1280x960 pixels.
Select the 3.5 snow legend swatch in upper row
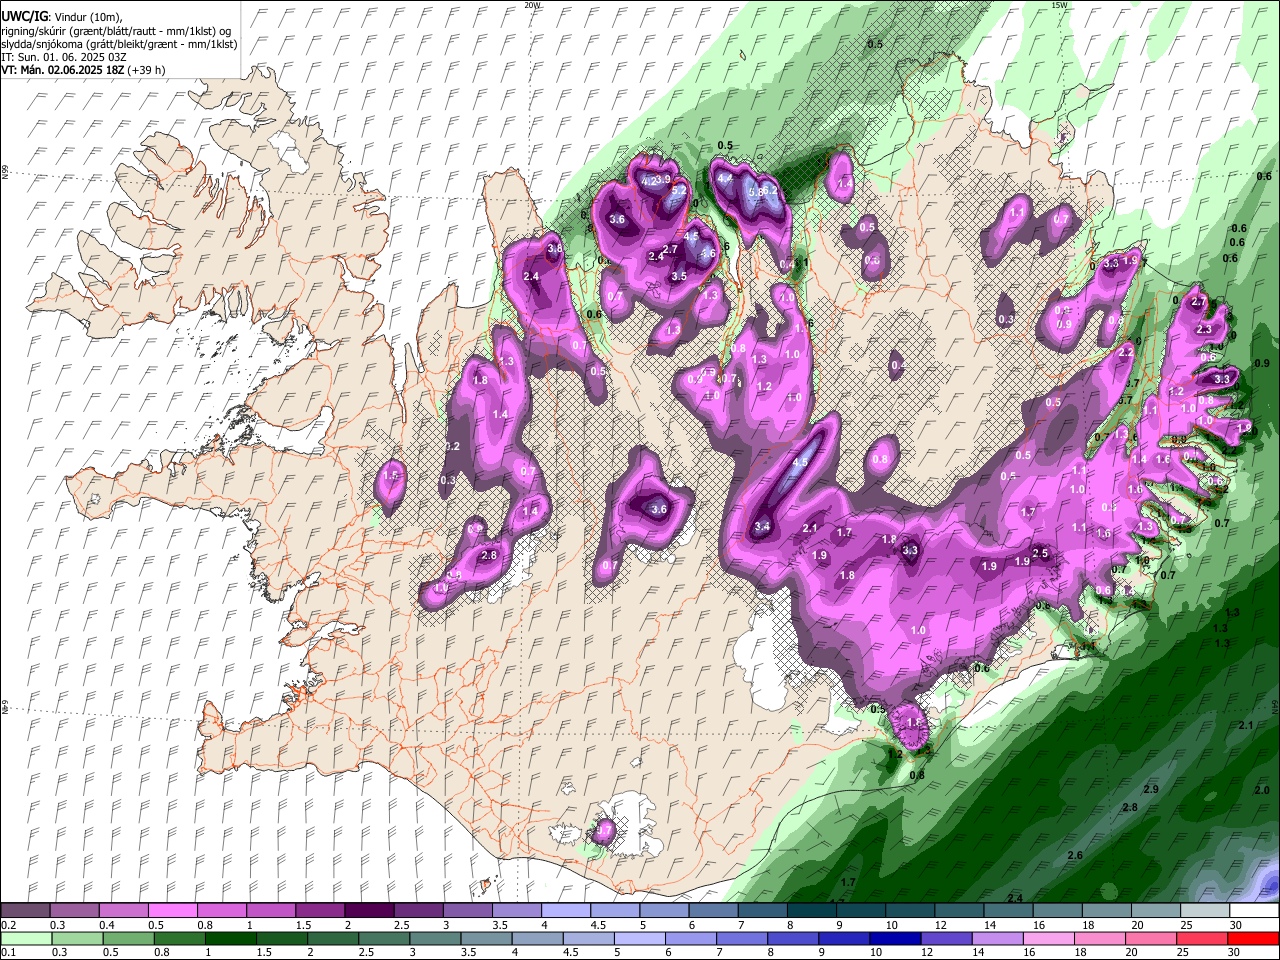516,911
